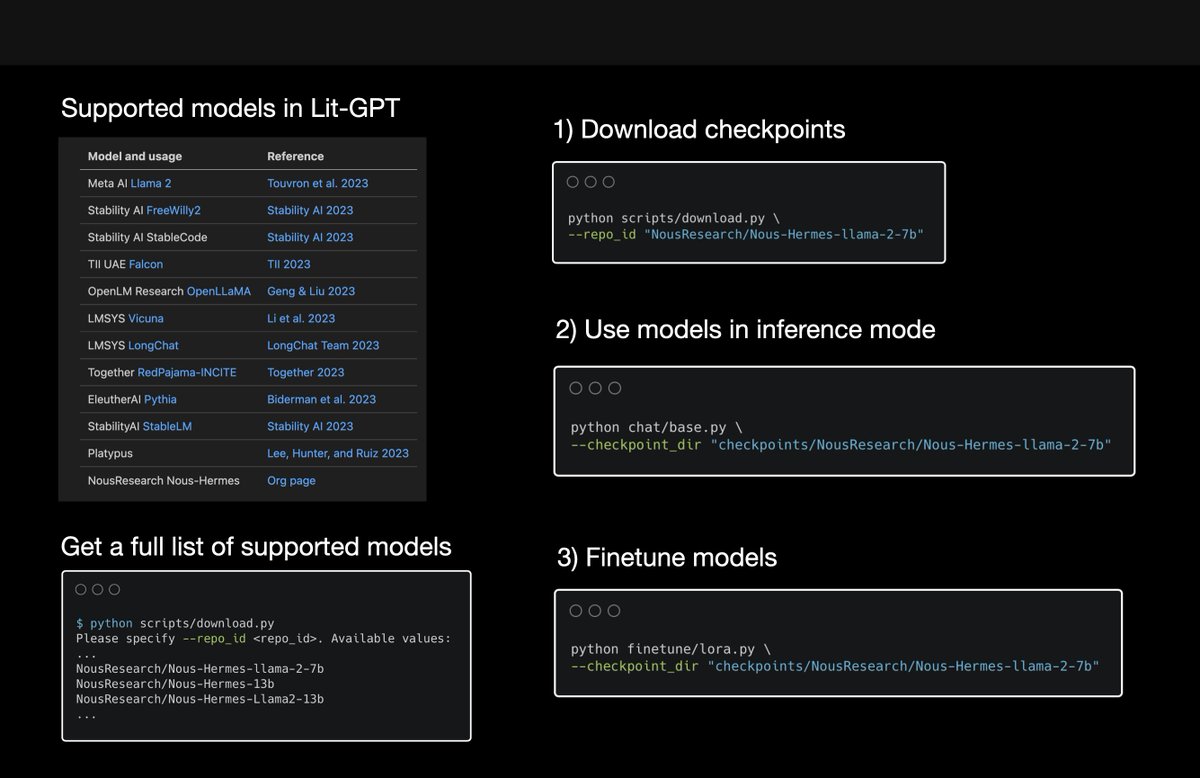Open the Falcon model link
1200x778 pixels.
146,264
